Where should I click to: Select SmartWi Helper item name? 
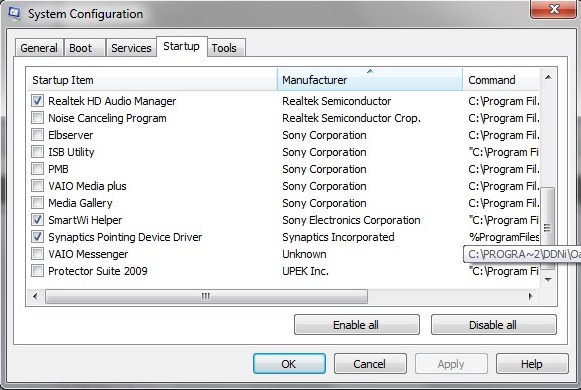click(x=85, y=220)
